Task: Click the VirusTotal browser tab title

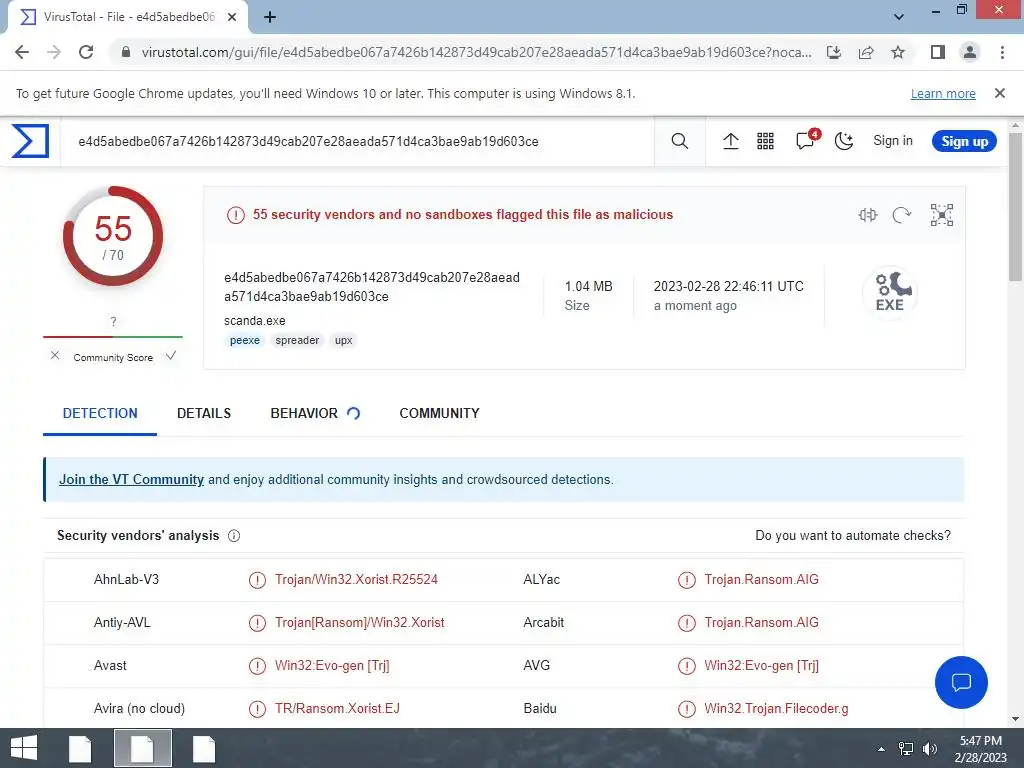Action: [129, 17]
